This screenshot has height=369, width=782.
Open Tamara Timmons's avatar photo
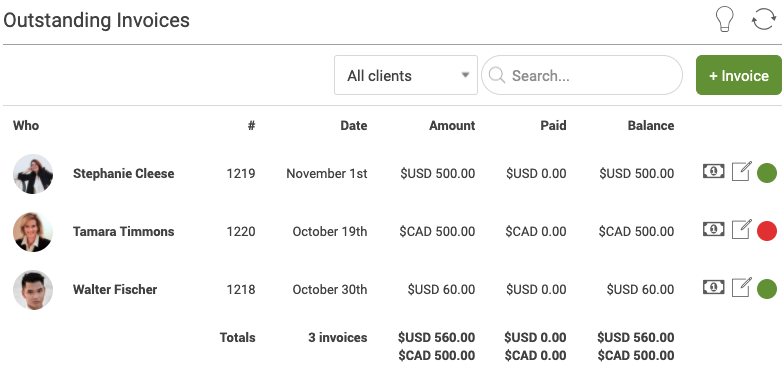click(33, 231)
